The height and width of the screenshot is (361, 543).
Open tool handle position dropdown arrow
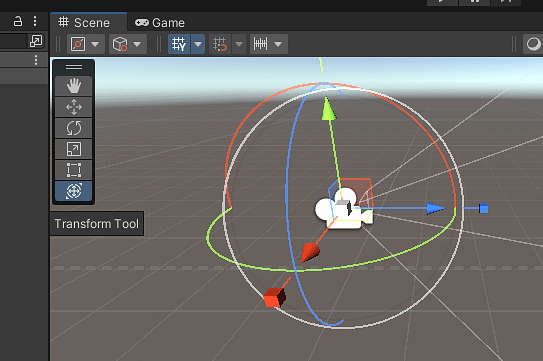96,44
